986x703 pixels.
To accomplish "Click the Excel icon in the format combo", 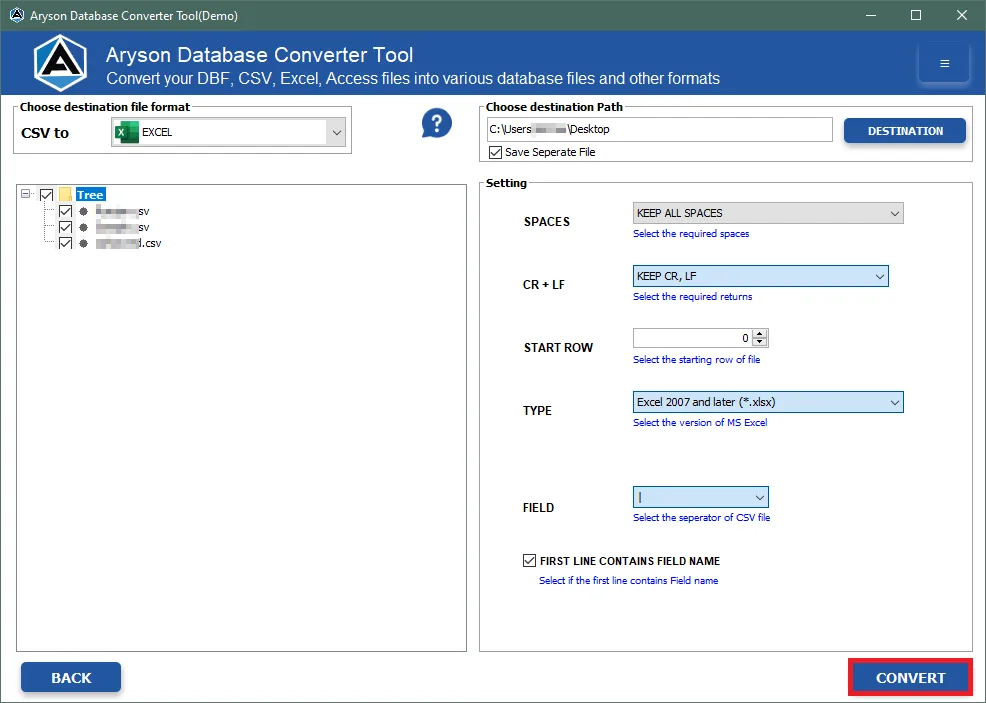I will (x=127, y=133).
